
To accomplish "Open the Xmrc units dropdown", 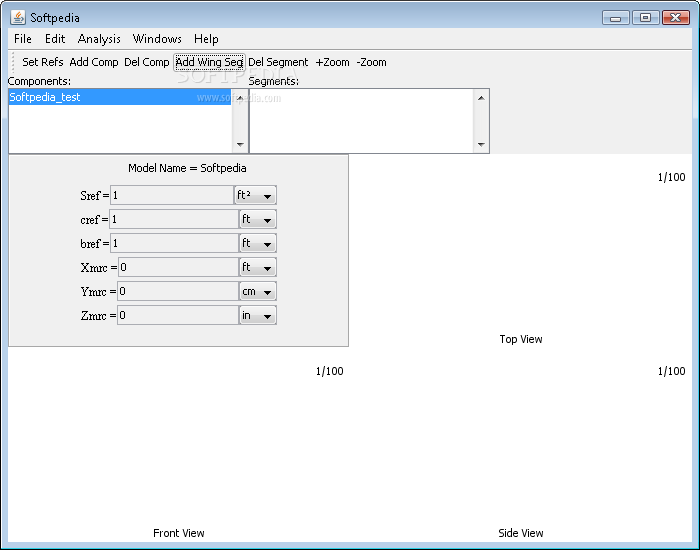I will click(x=258, y=267).
